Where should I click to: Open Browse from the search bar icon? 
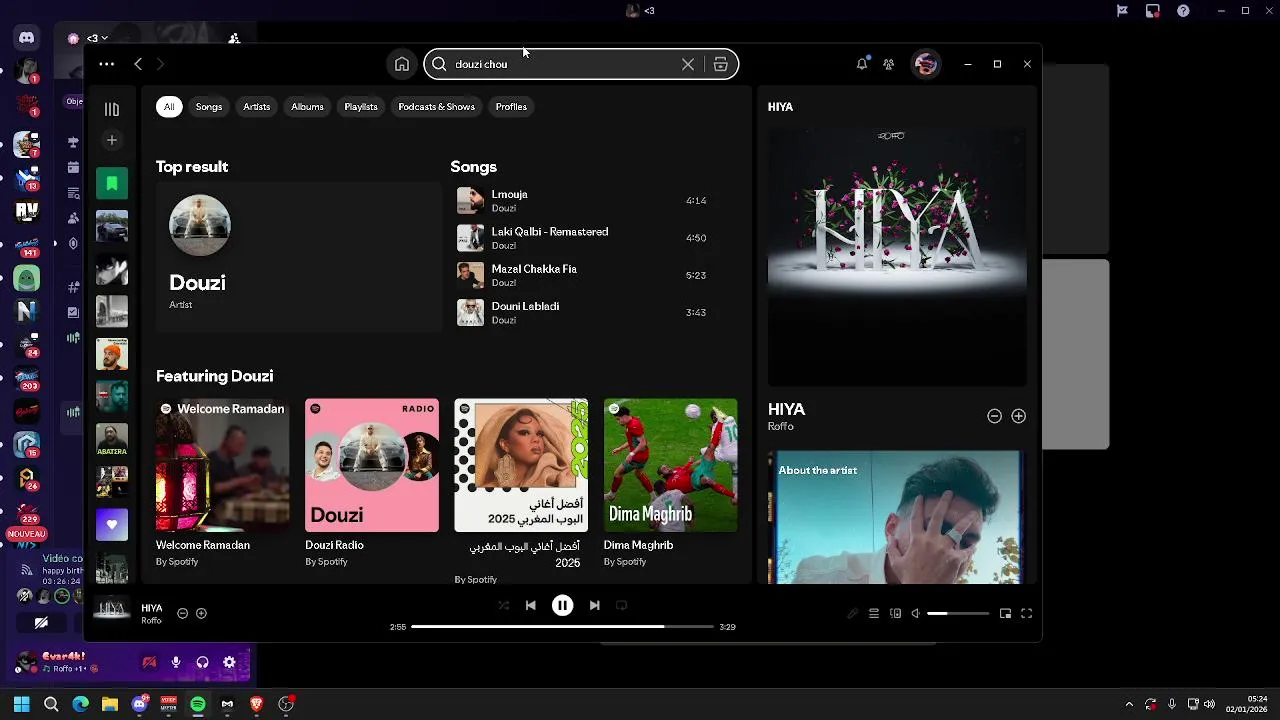click(x=720, y=64)
